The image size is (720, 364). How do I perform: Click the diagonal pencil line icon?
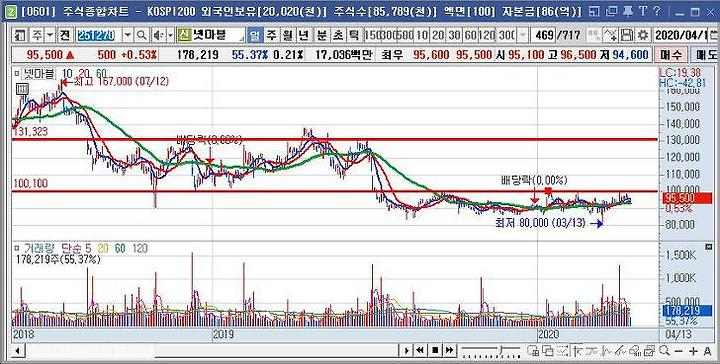click(x=621, y=351)
